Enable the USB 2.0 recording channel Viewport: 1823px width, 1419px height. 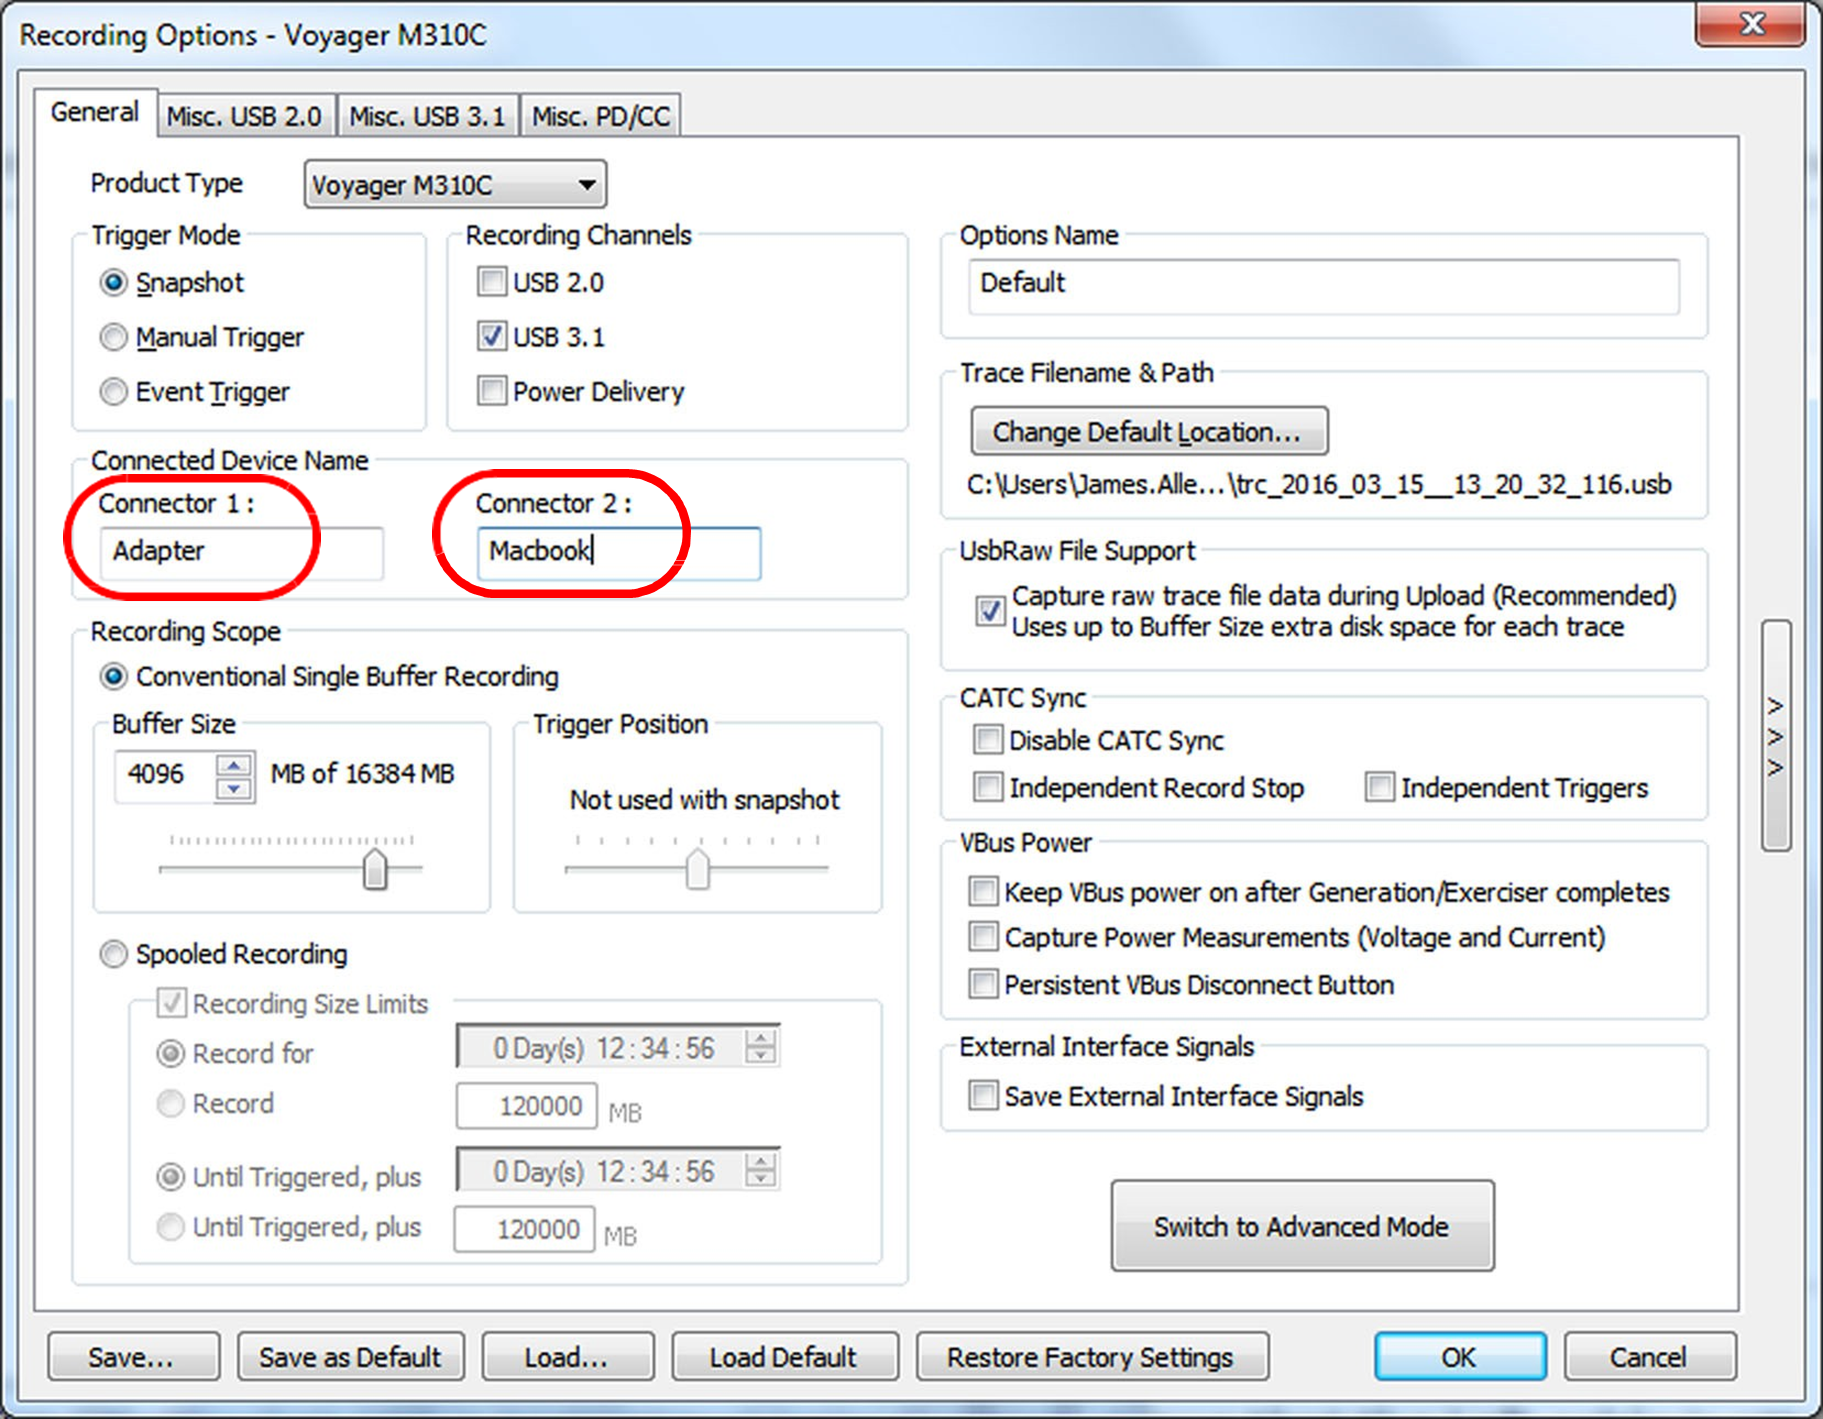pyautogui.click(x=491, y=282)
